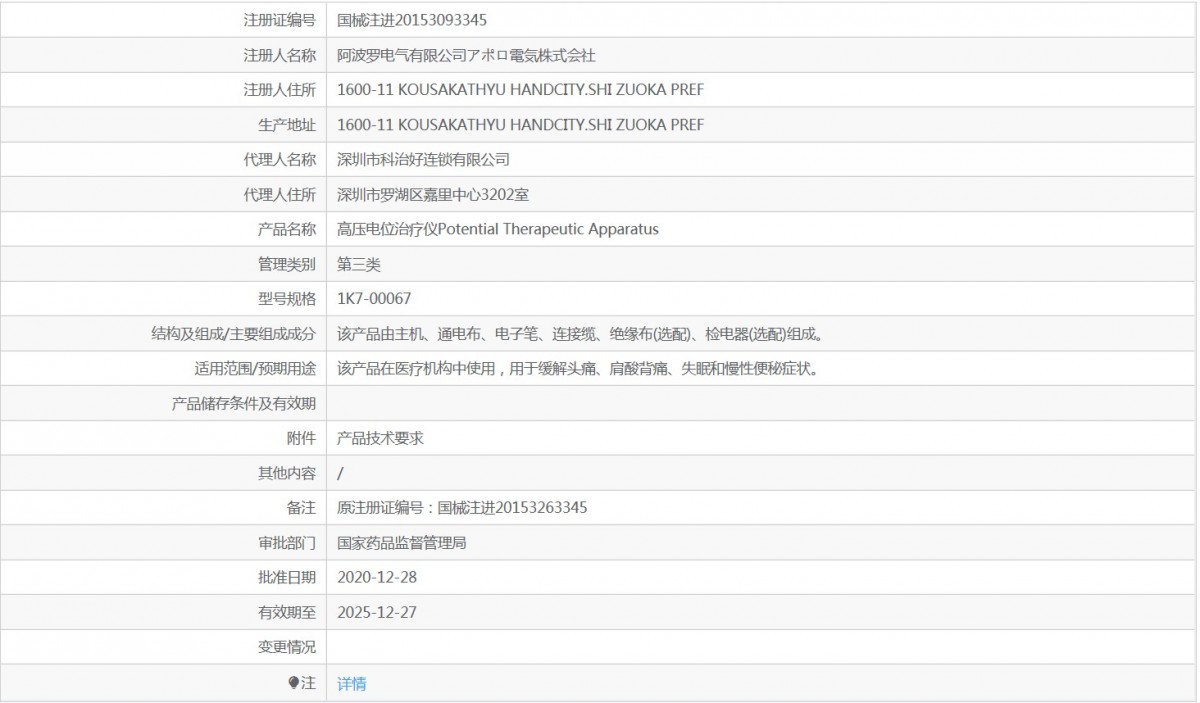Select product name 高压电位治疗仪 Potential Therapeutic Apparatus
This screenshot has height=703, width=1200.
tap(498, 229)
